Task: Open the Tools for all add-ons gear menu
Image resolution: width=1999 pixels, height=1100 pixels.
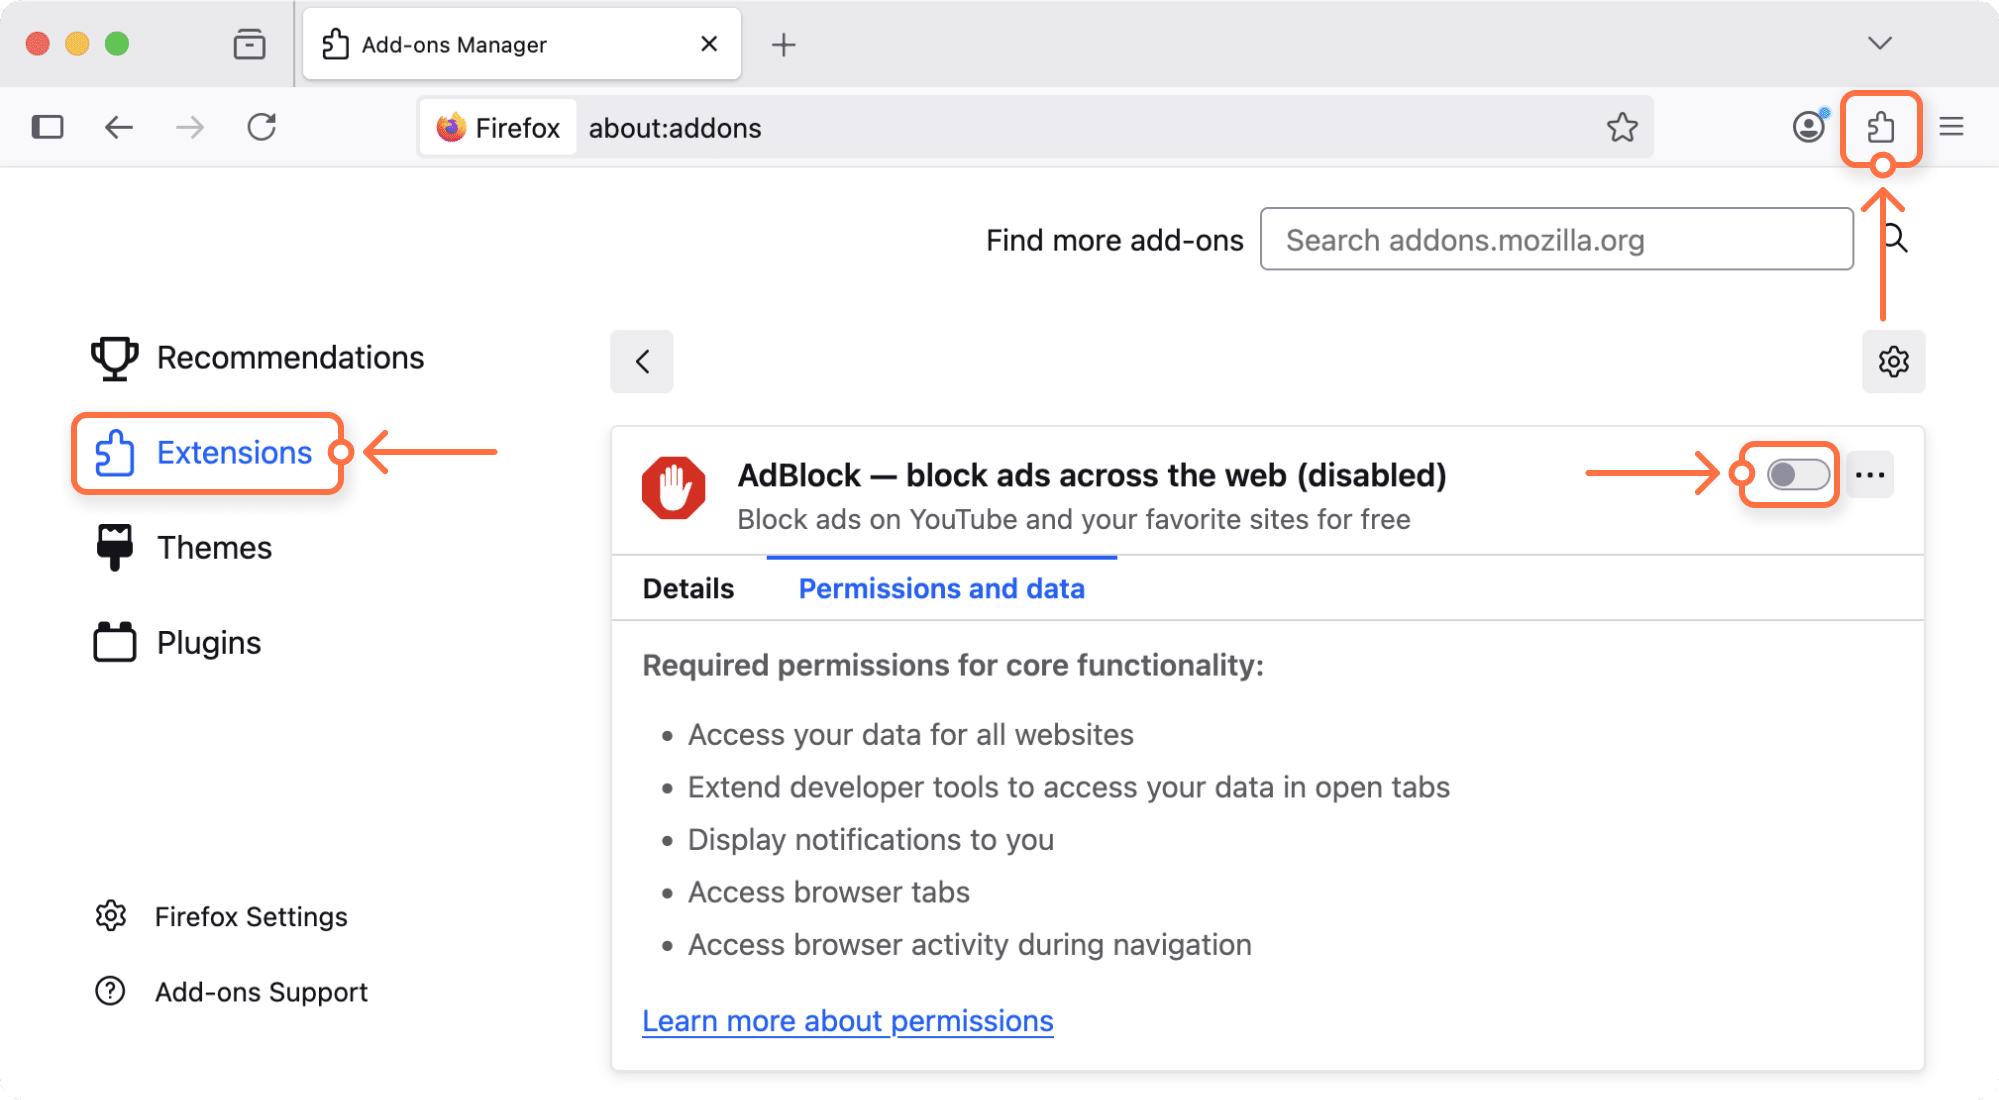Action: pos(1892,361)
